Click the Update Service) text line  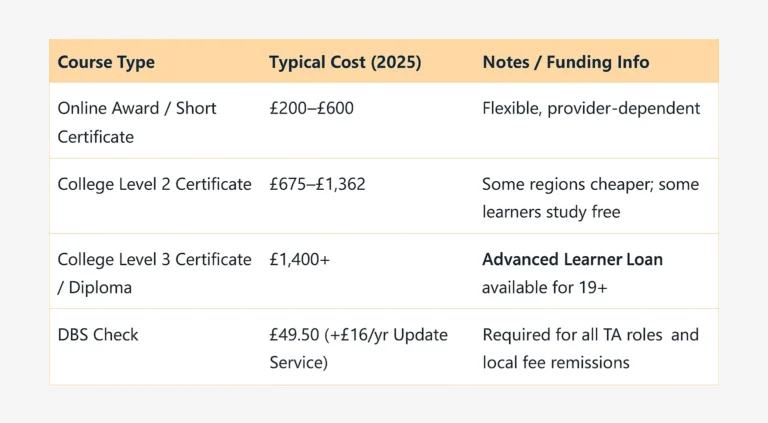click(298, 362)
